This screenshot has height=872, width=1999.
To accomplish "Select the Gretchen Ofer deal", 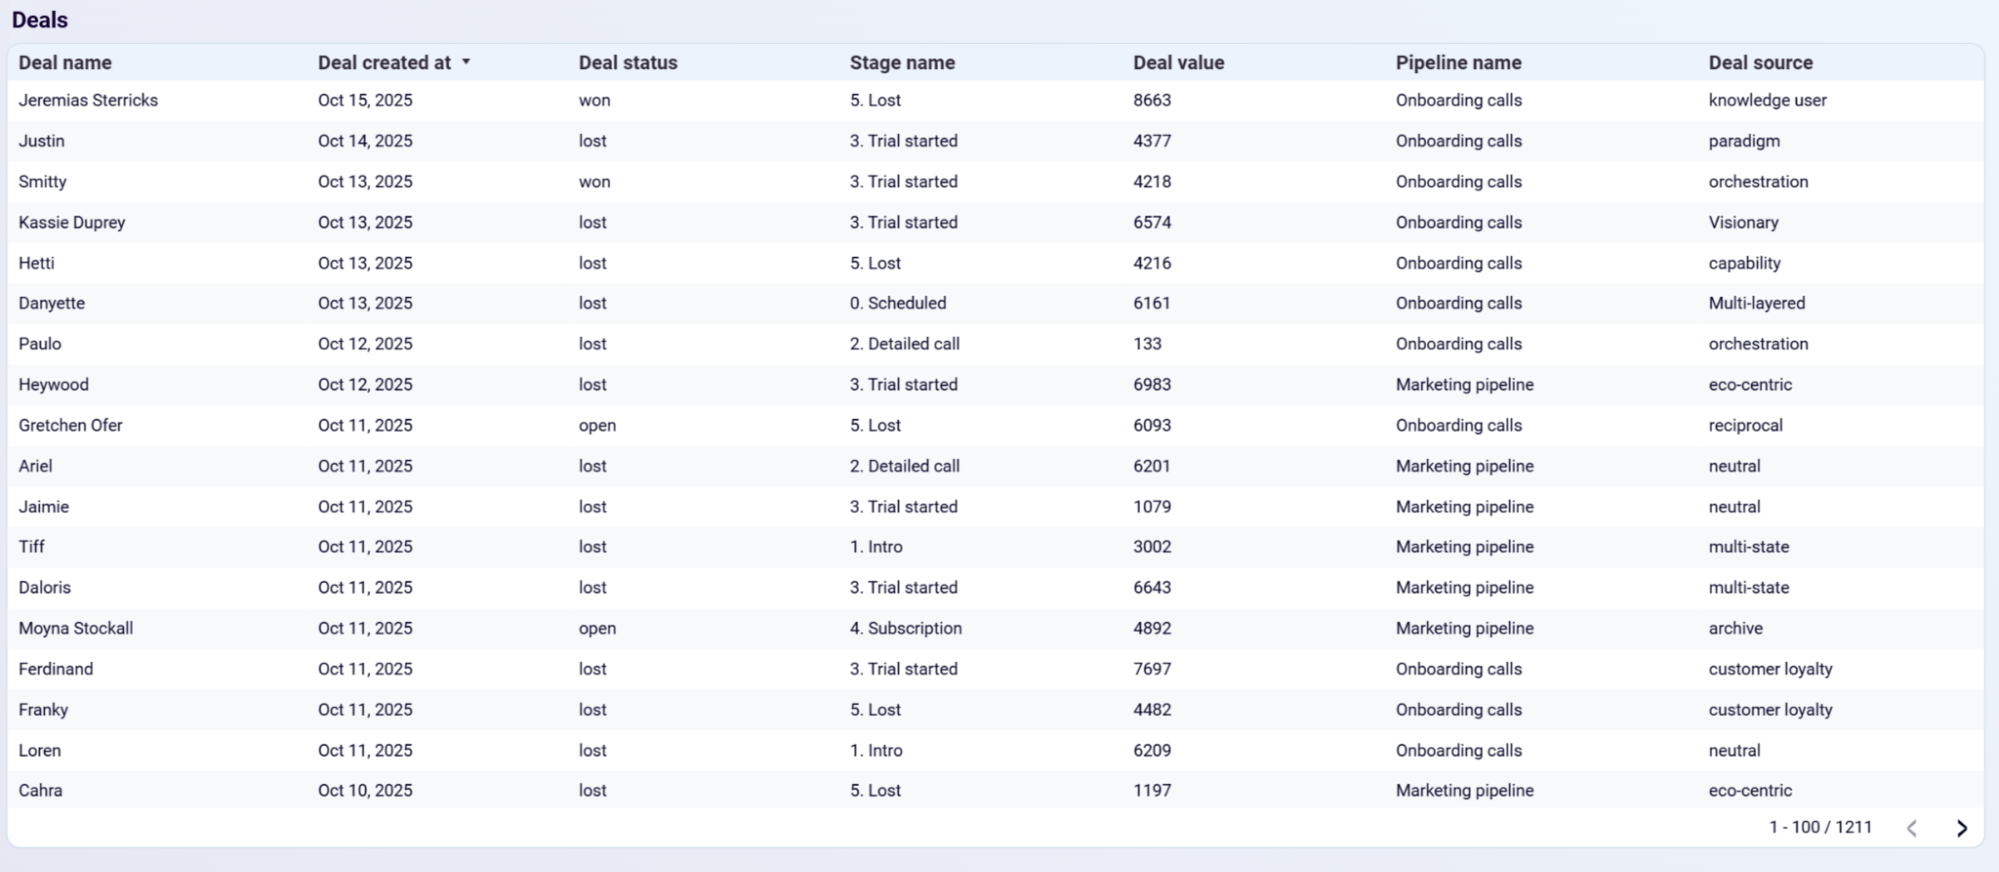I will (71, 425).
